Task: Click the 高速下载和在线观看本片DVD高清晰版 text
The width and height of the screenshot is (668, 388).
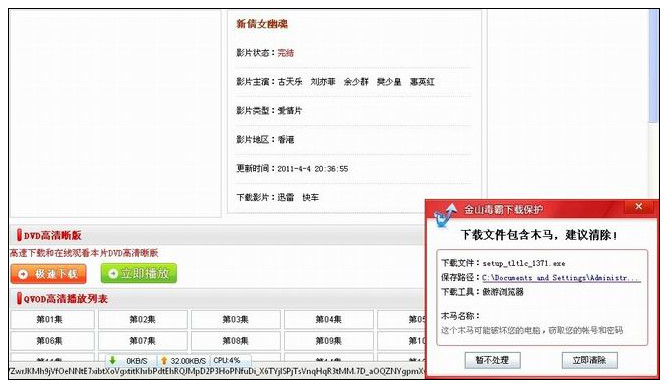Action: 84,253
